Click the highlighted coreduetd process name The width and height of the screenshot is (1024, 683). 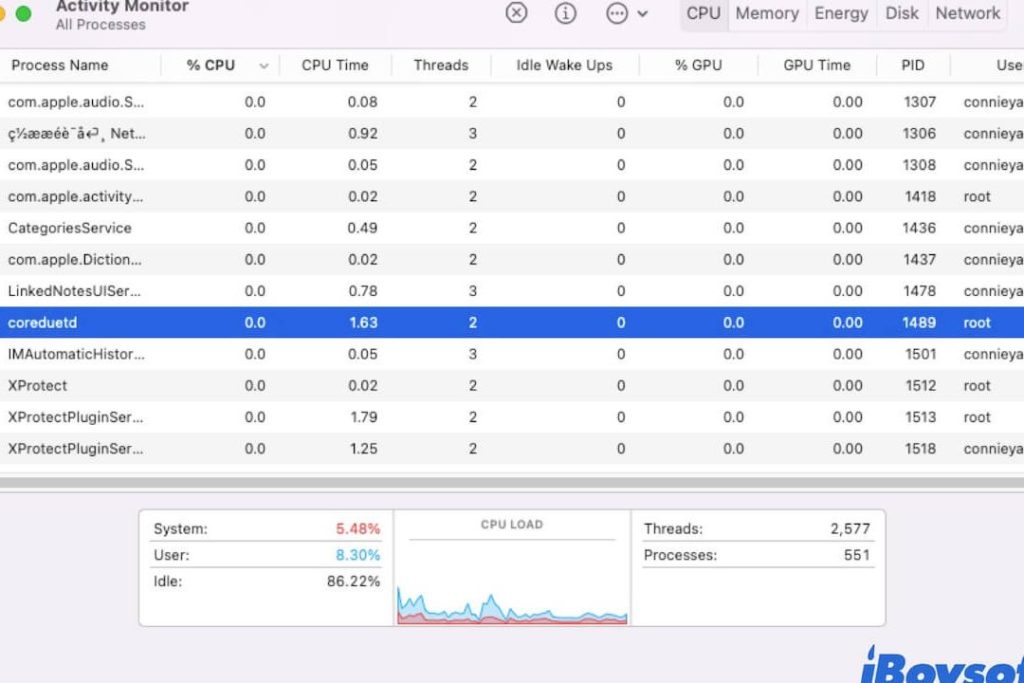coord(42,323)
